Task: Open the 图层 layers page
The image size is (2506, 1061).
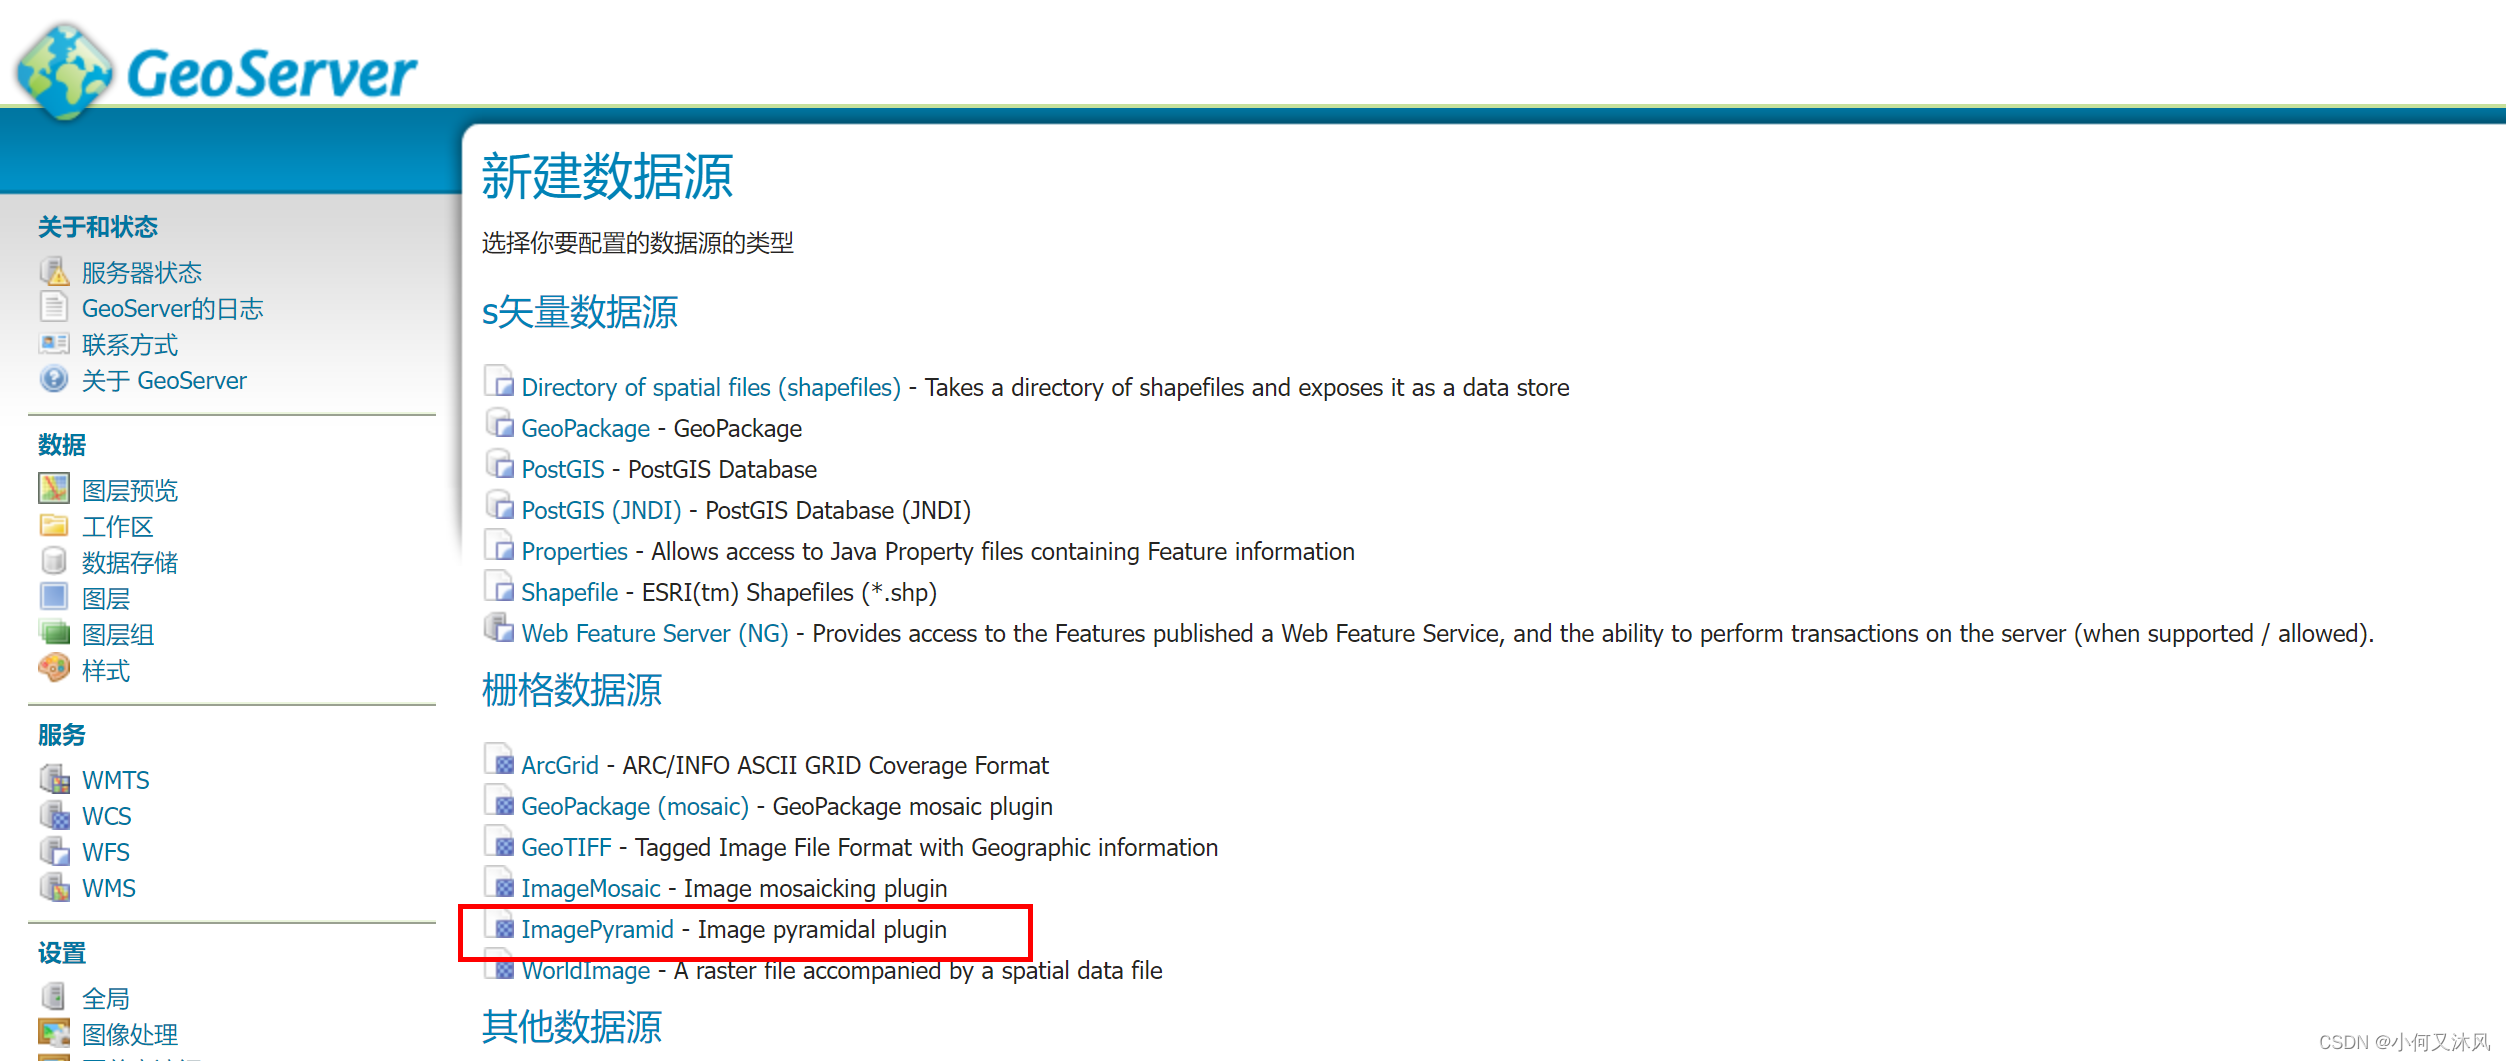Action: tap(105, 599)
